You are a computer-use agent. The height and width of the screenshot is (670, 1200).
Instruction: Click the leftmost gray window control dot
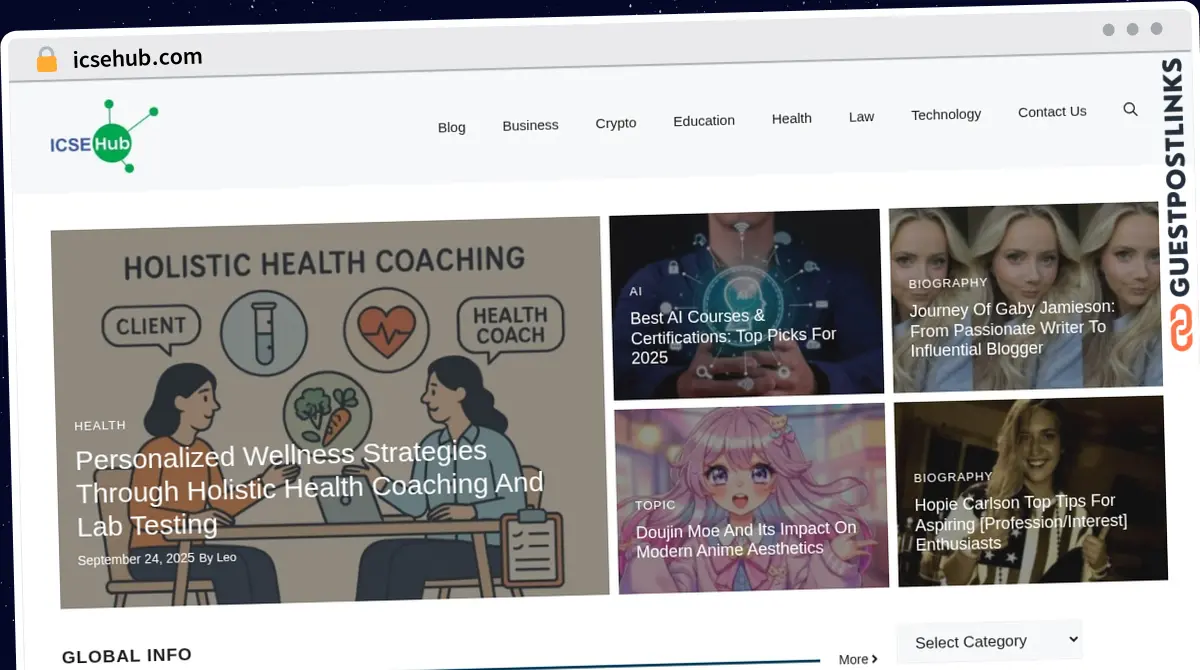(x=1109, y=30)
